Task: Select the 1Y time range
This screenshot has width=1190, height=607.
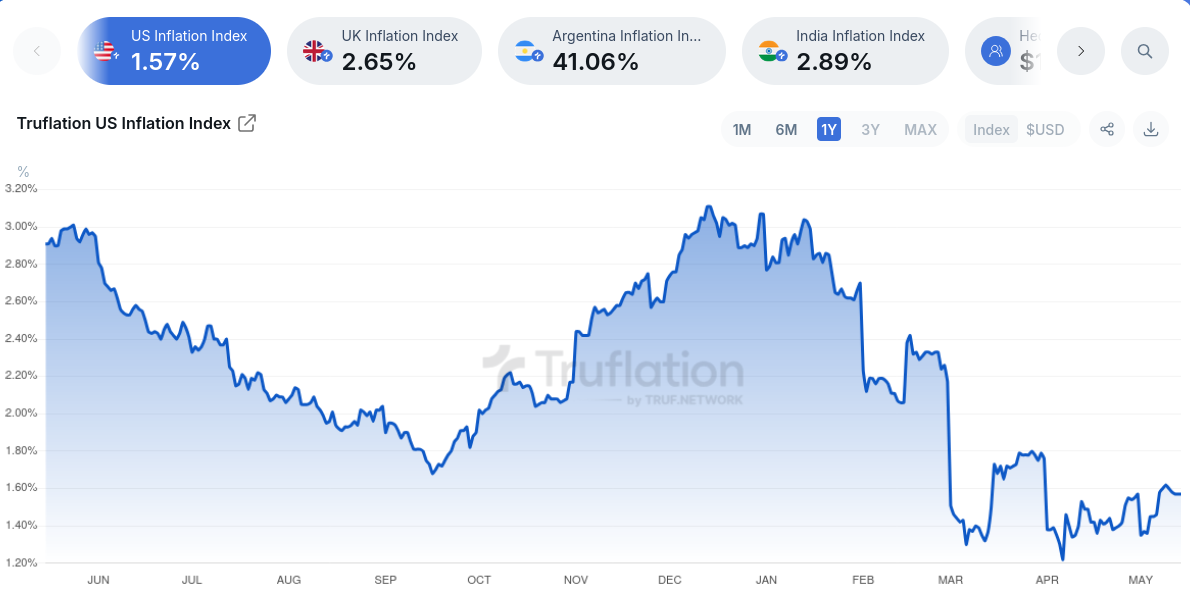Action: click(x=828, y=130)
